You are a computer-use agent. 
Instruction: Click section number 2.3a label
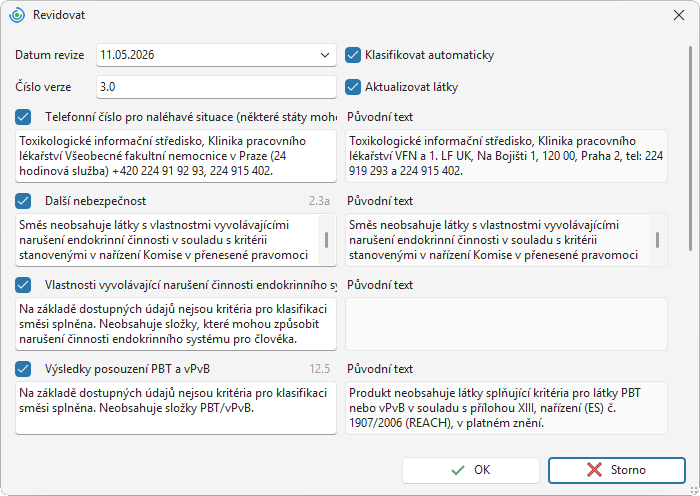[x=319, y=201]
